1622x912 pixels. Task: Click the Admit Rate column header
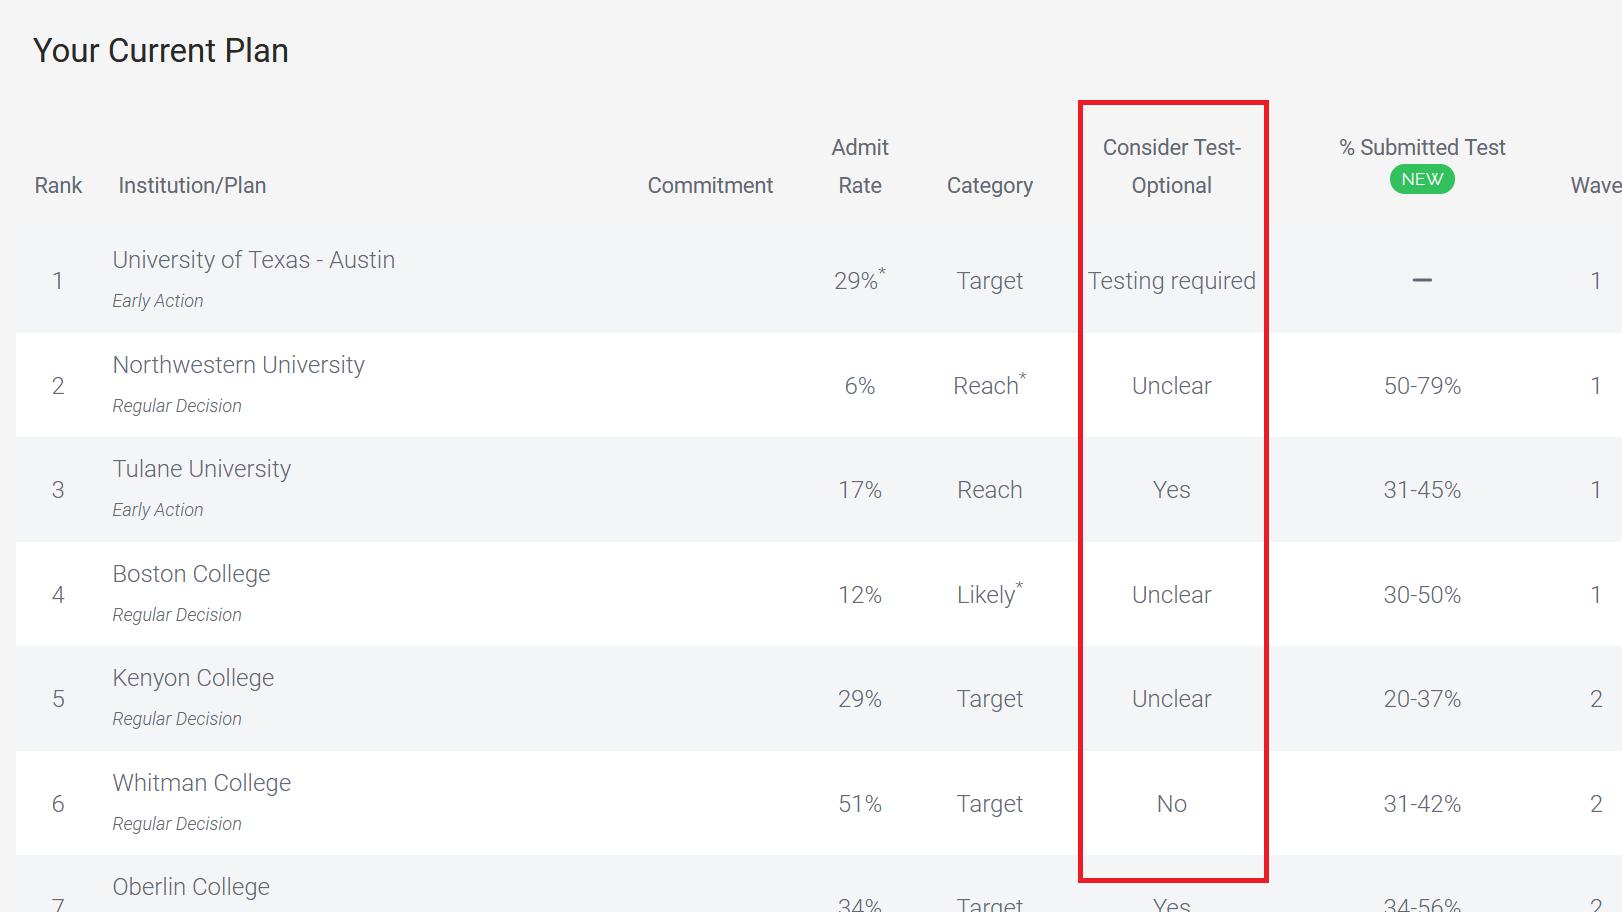(860, 166)
